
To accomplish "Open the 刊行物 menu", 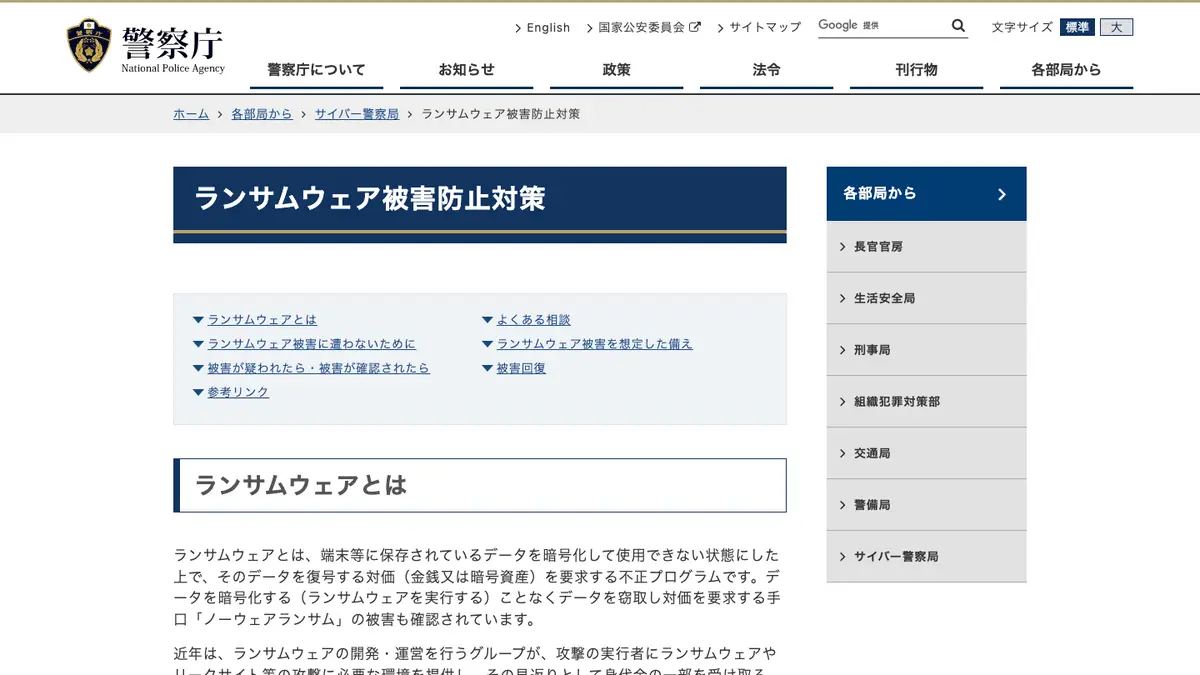I will coord(916,70).
